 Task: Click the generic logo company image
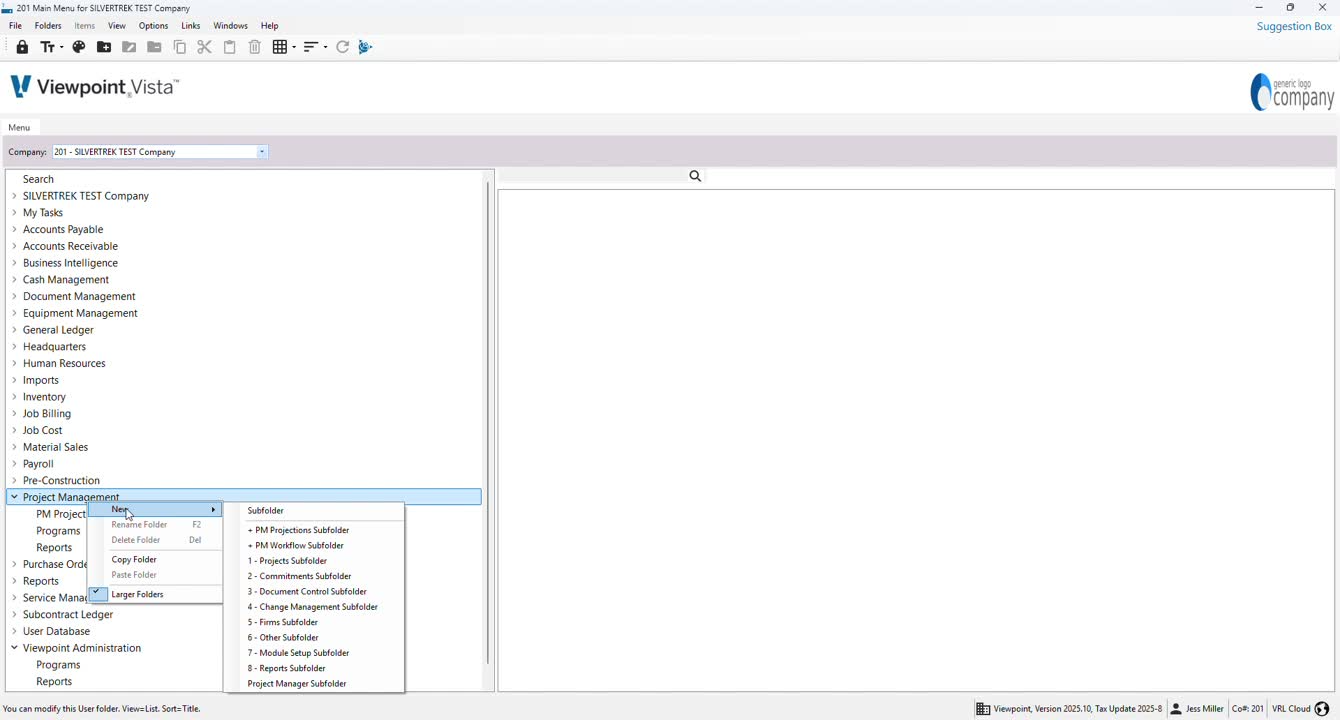click(1292, 92)
